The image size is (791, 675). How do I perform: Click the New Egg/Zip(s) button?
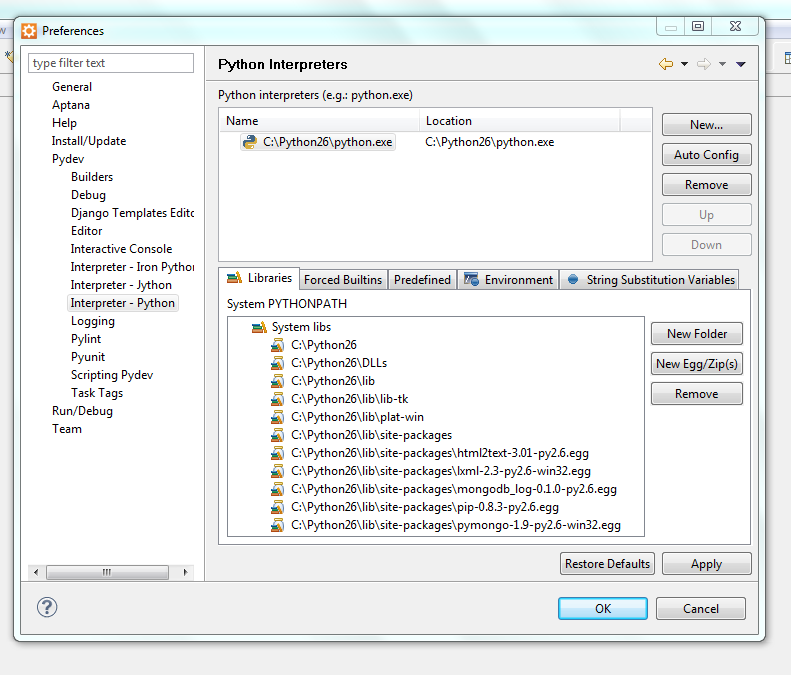tap(696, 364)
